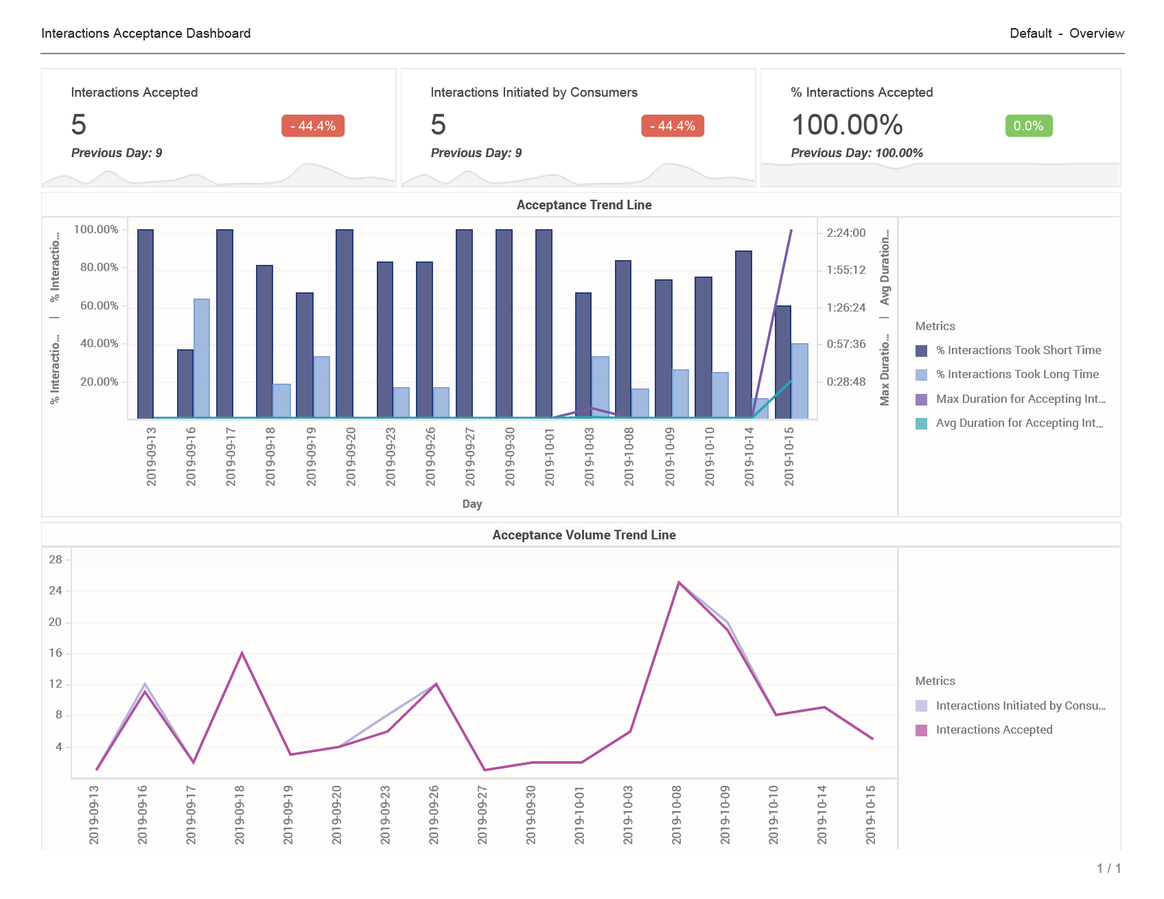1164x899 pixels.
Task: Click the Interactions Initiated by Consumers legend swatch
Action: click(922, 706)
